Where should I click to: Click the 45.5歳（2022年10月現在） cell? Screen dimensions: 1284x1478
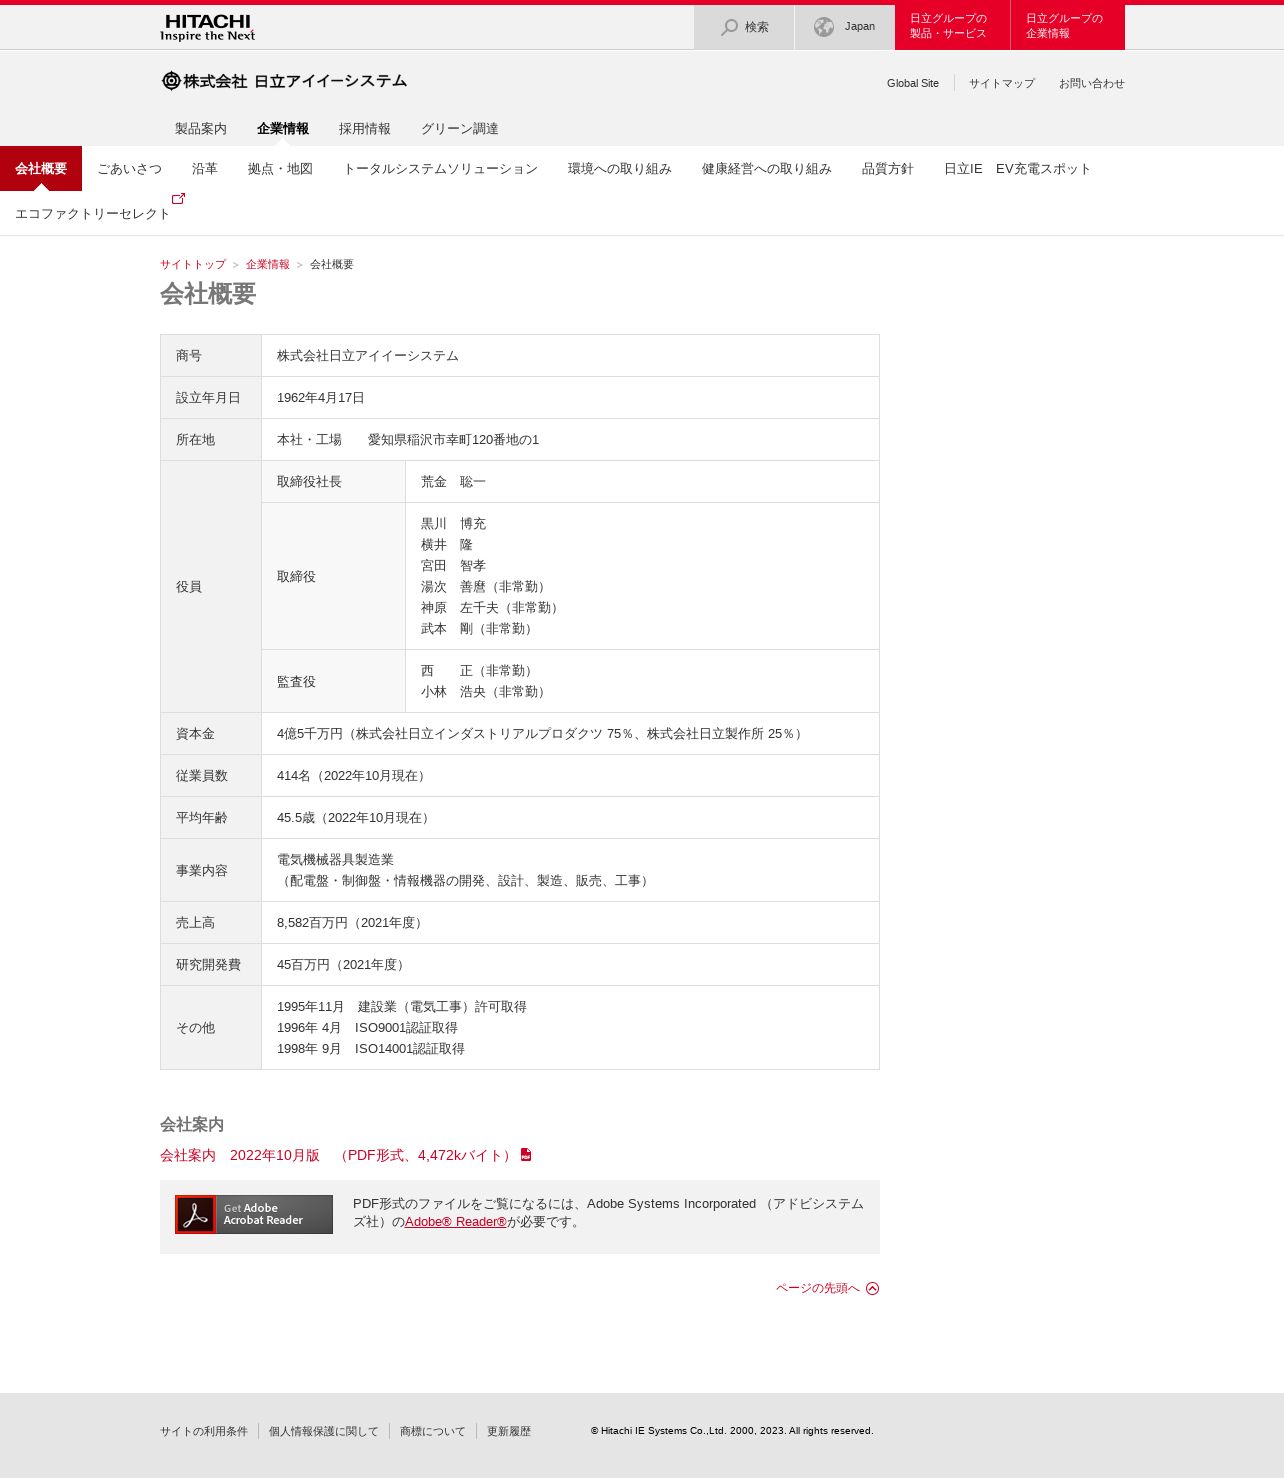pos(570,818)
